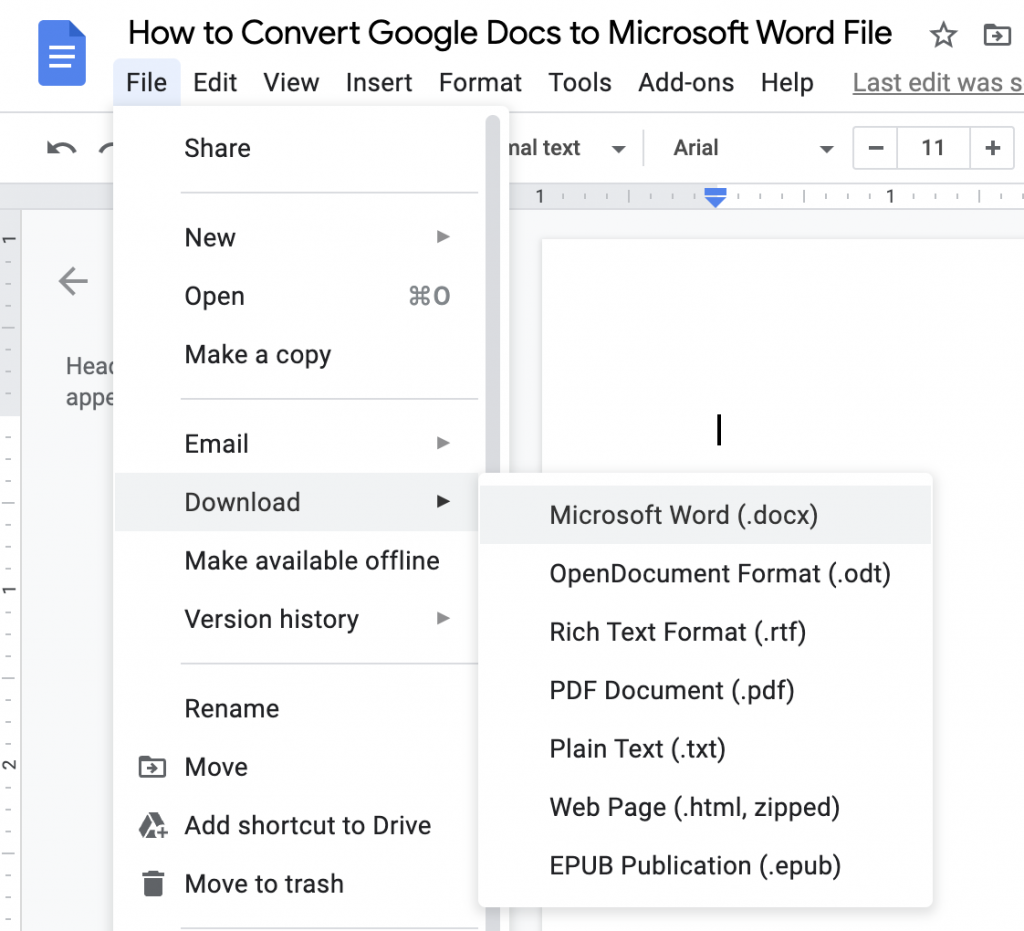1024x931 pixels.
Task: Choose Share from the File menu
Action: [x=299, y=148]
